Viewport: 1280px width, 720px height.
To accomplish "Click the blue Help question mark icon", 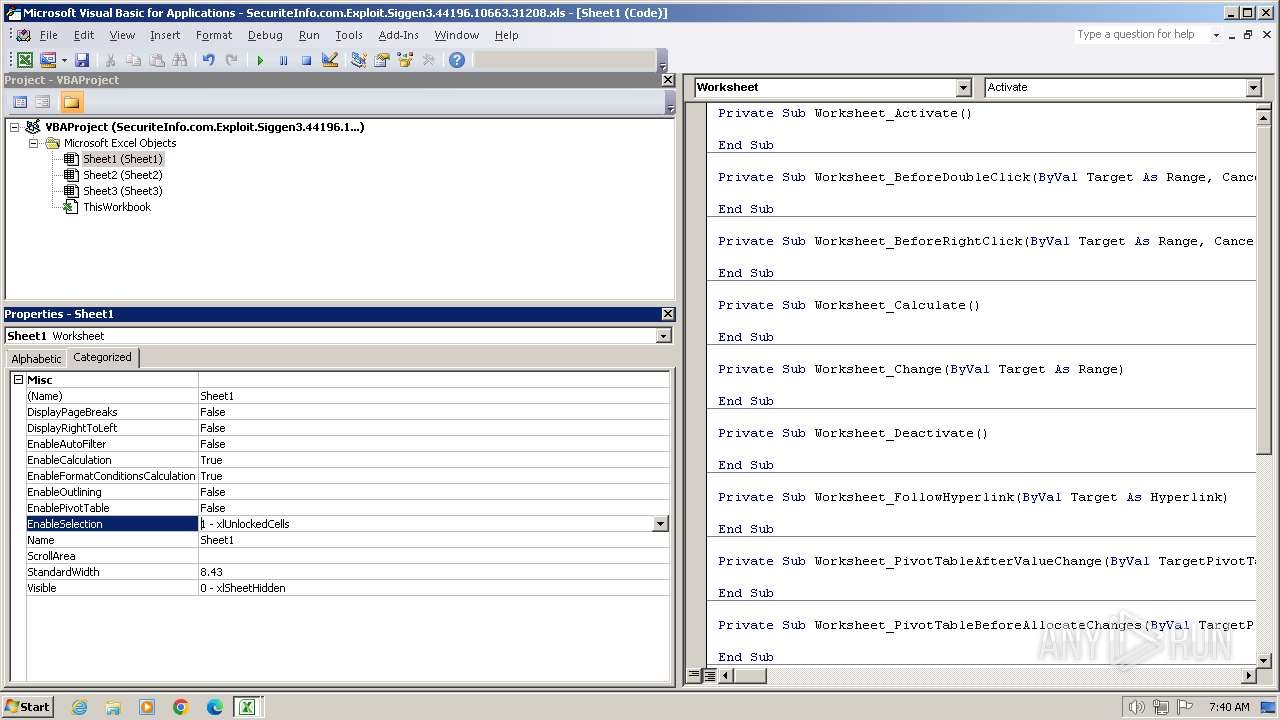I will click(x=457, y=60).
